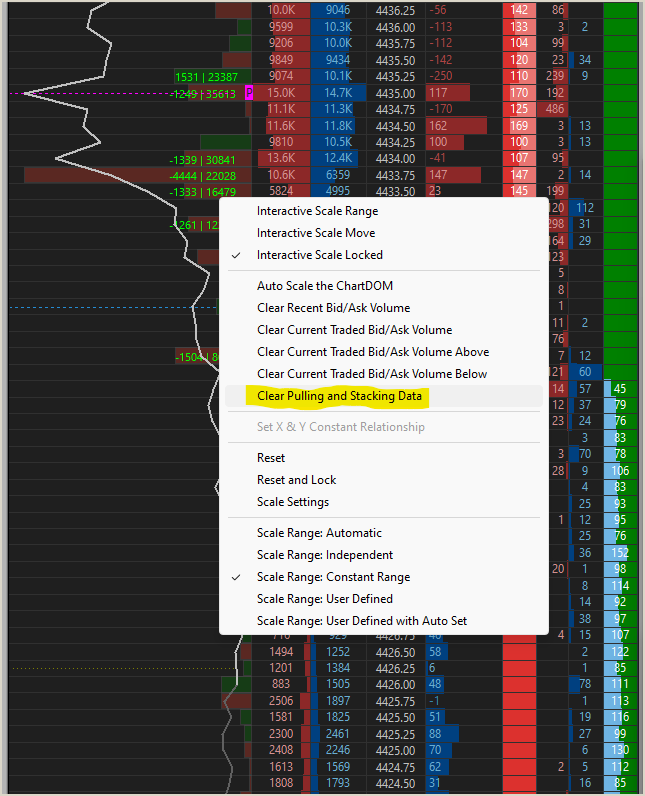
Task: Click price cell 4424.50
Action: point(395,783)
